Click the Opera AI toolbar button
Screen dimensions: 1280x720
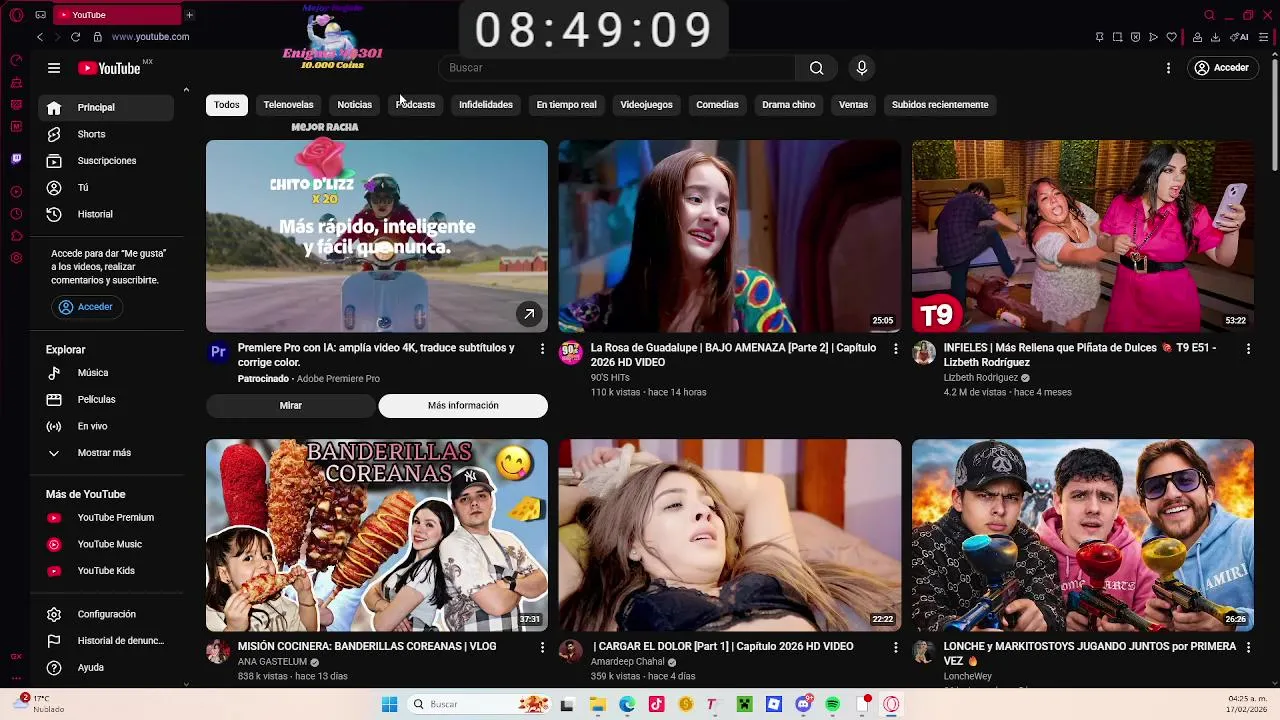[x=1240, y=37]
